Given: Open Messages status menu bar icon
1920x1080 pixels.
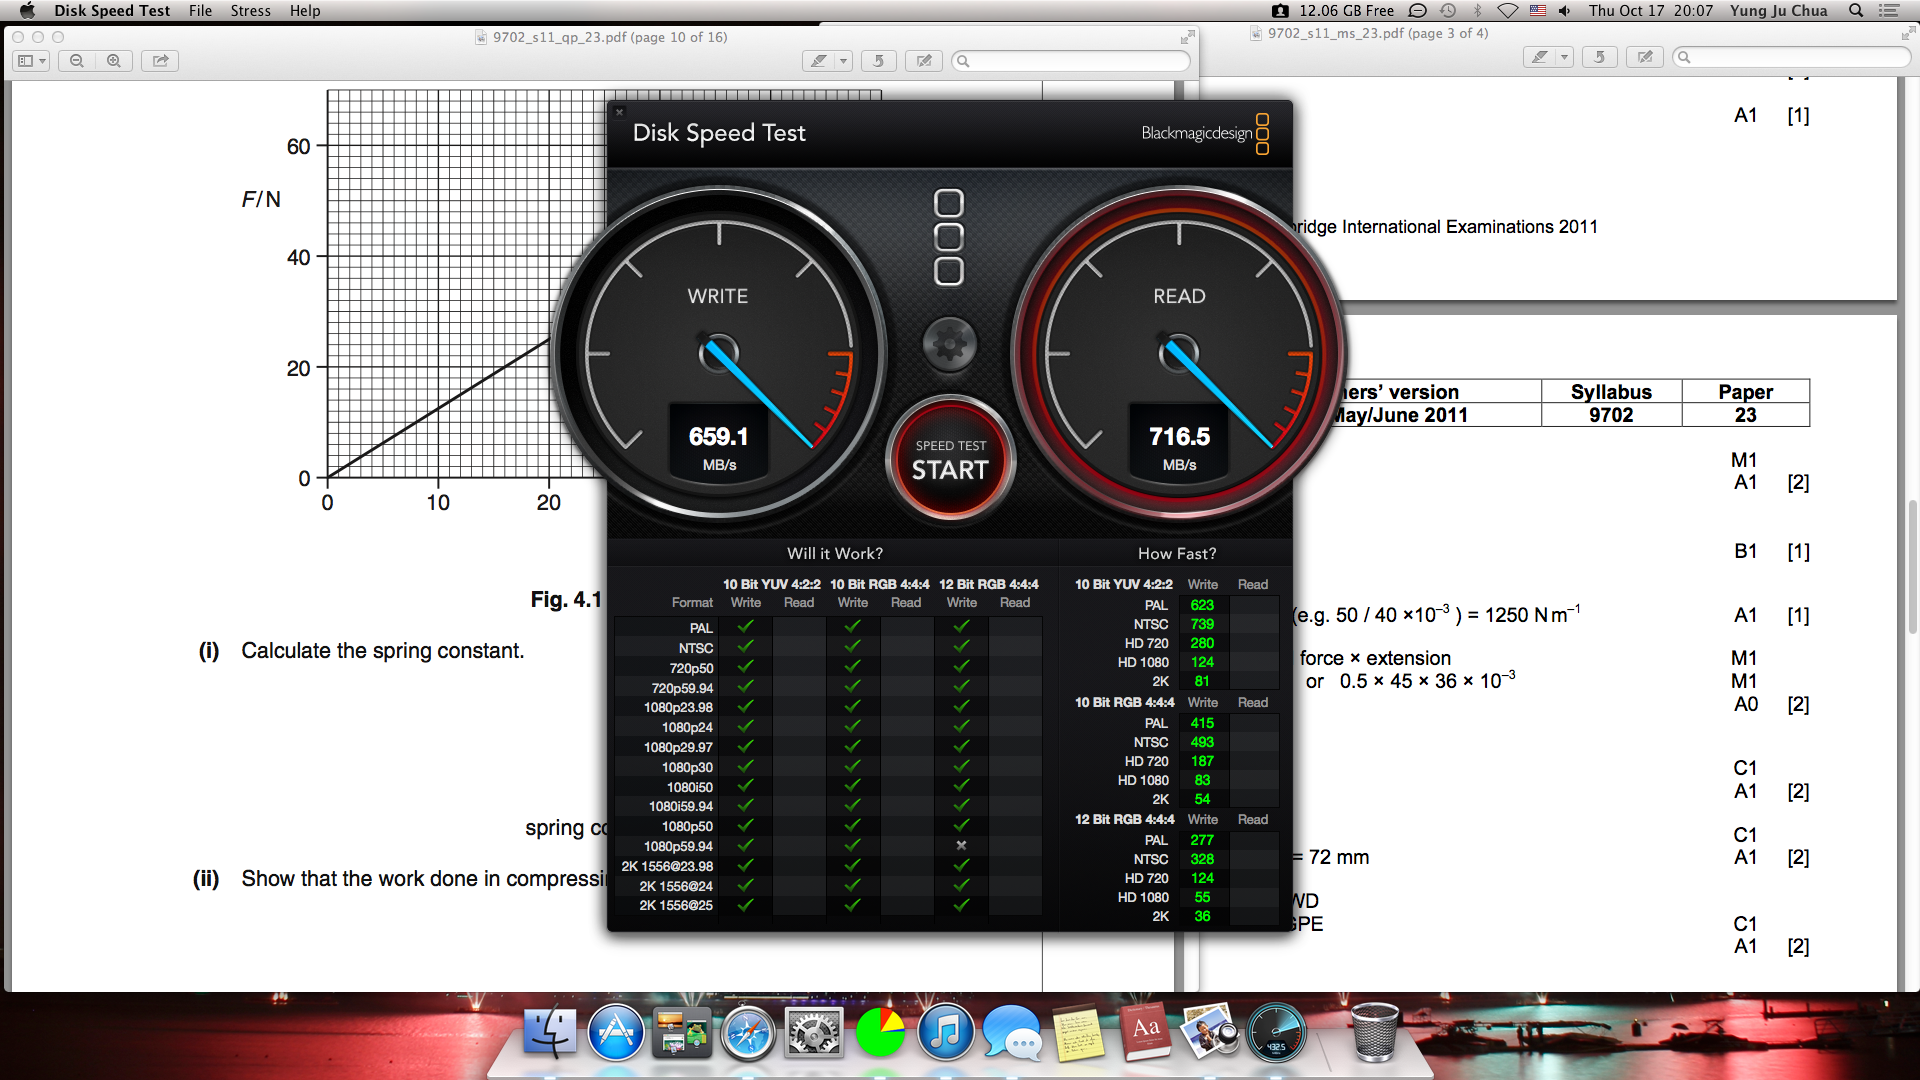Looking at the screenshot, I should (1417, 11).
